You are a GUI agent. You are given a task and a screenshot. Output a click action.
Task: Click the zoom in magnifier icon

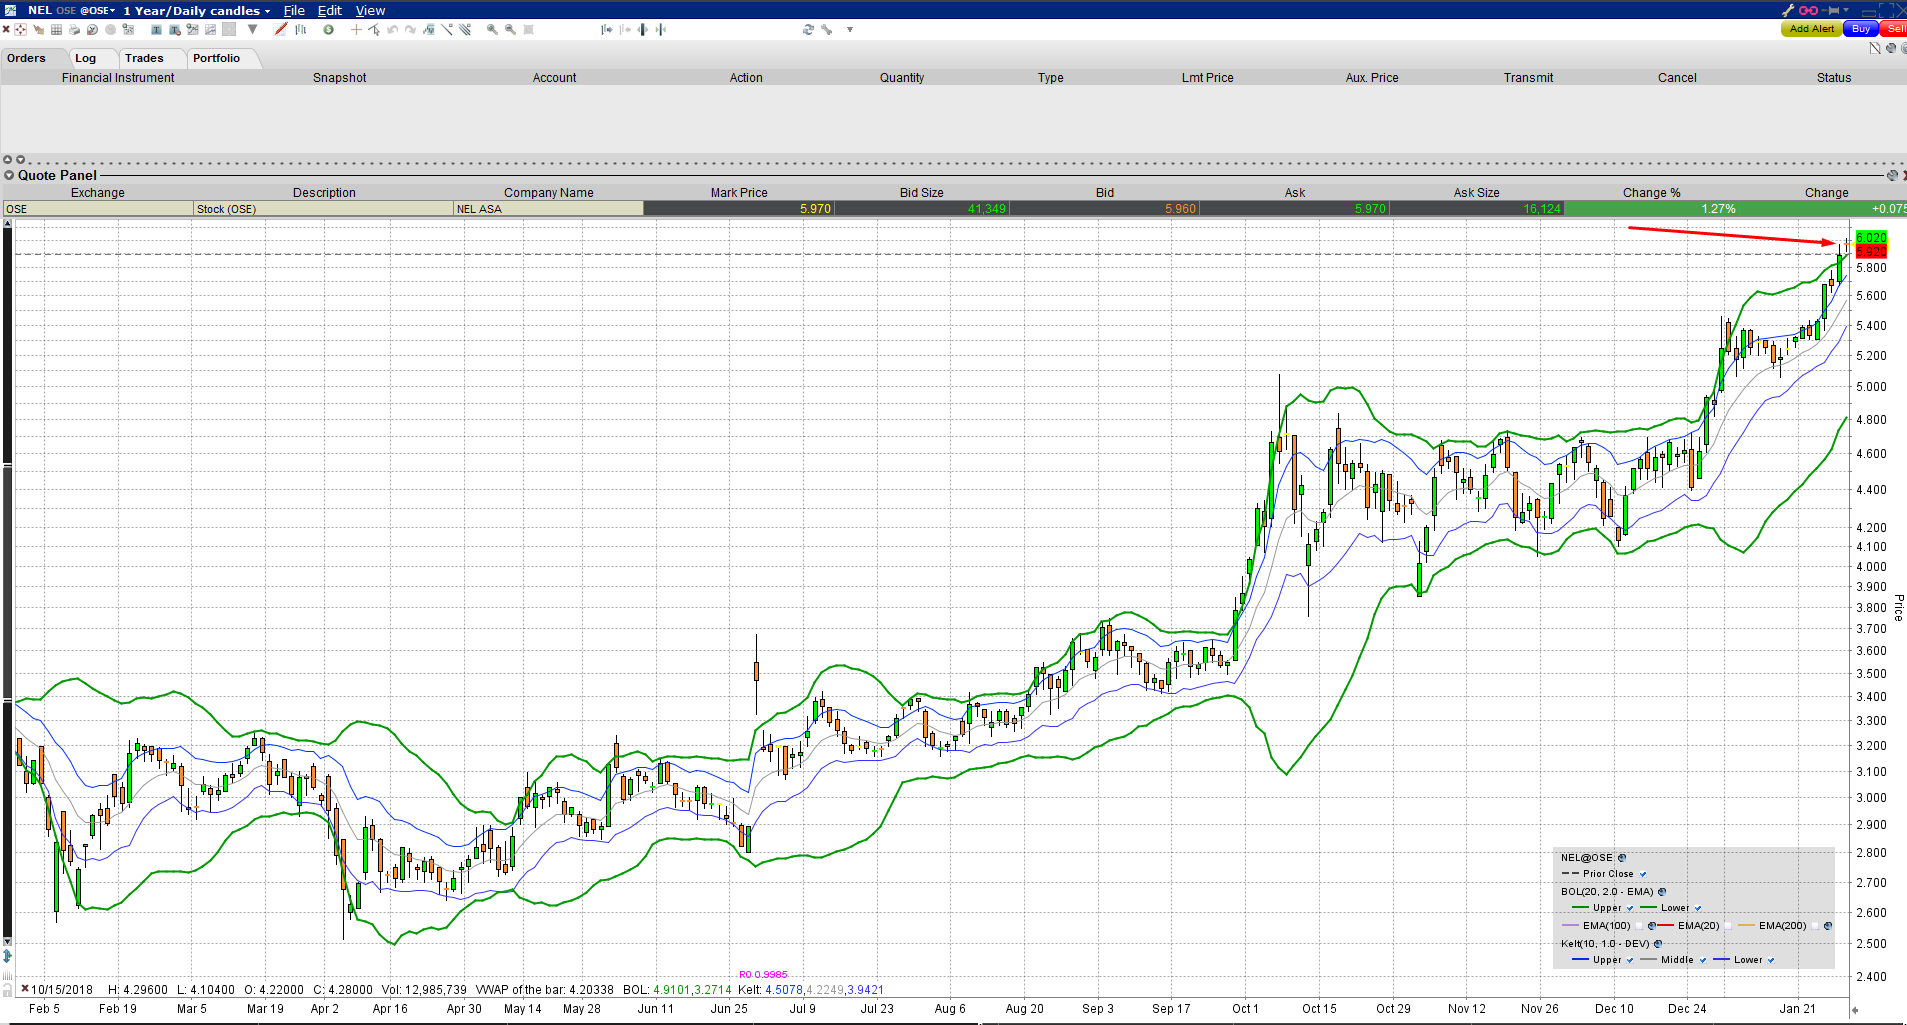tap(491, 30)
